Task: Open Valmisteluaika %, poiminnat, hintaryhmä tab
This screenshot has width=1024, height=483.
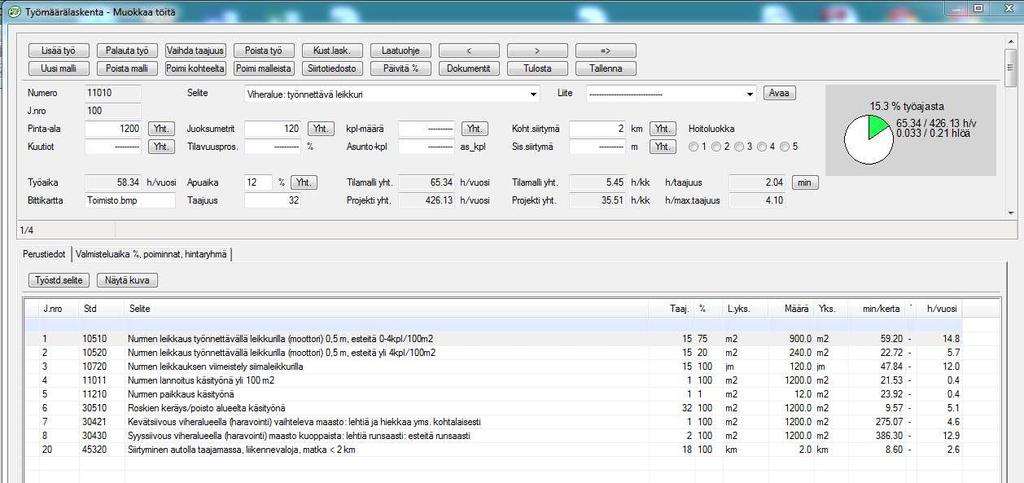Action: [151, 255]
